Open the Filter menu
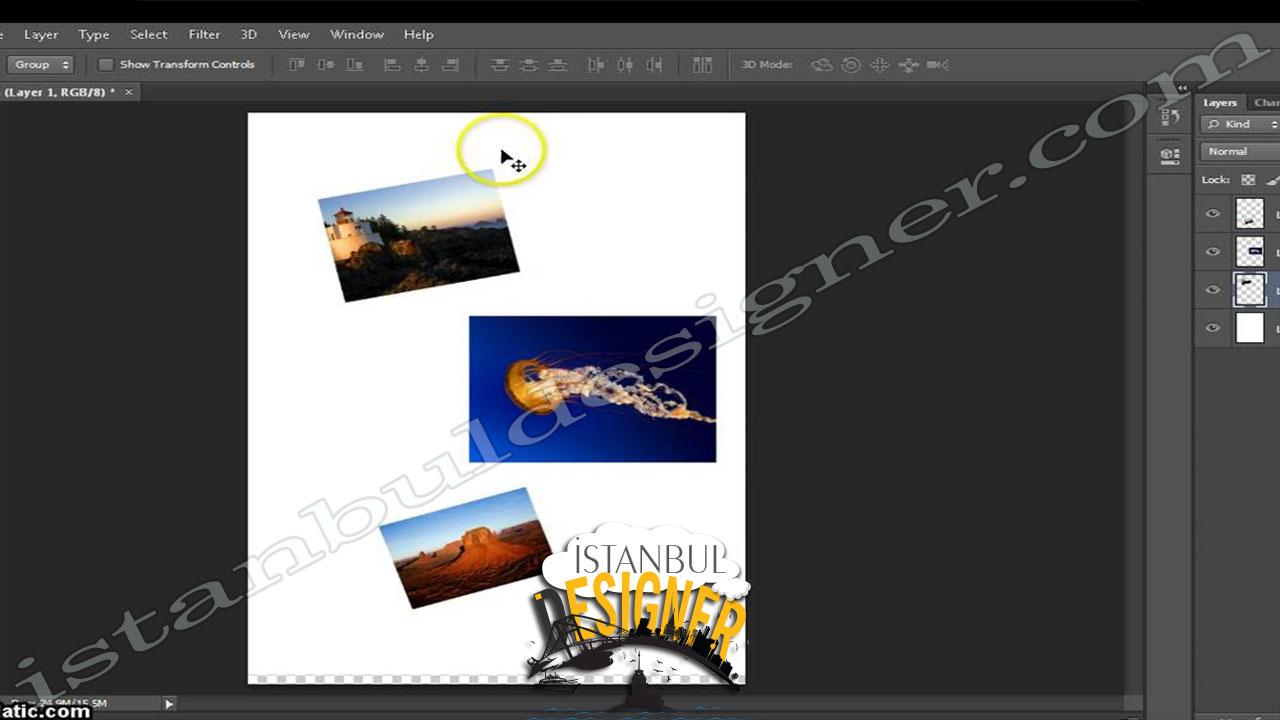 [x=204, y=34]
